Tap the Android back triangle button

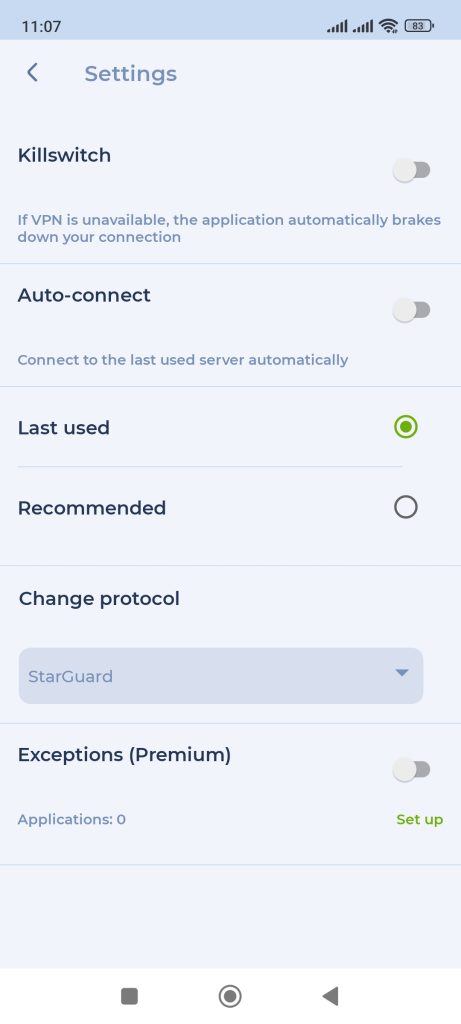pos(330,996)
